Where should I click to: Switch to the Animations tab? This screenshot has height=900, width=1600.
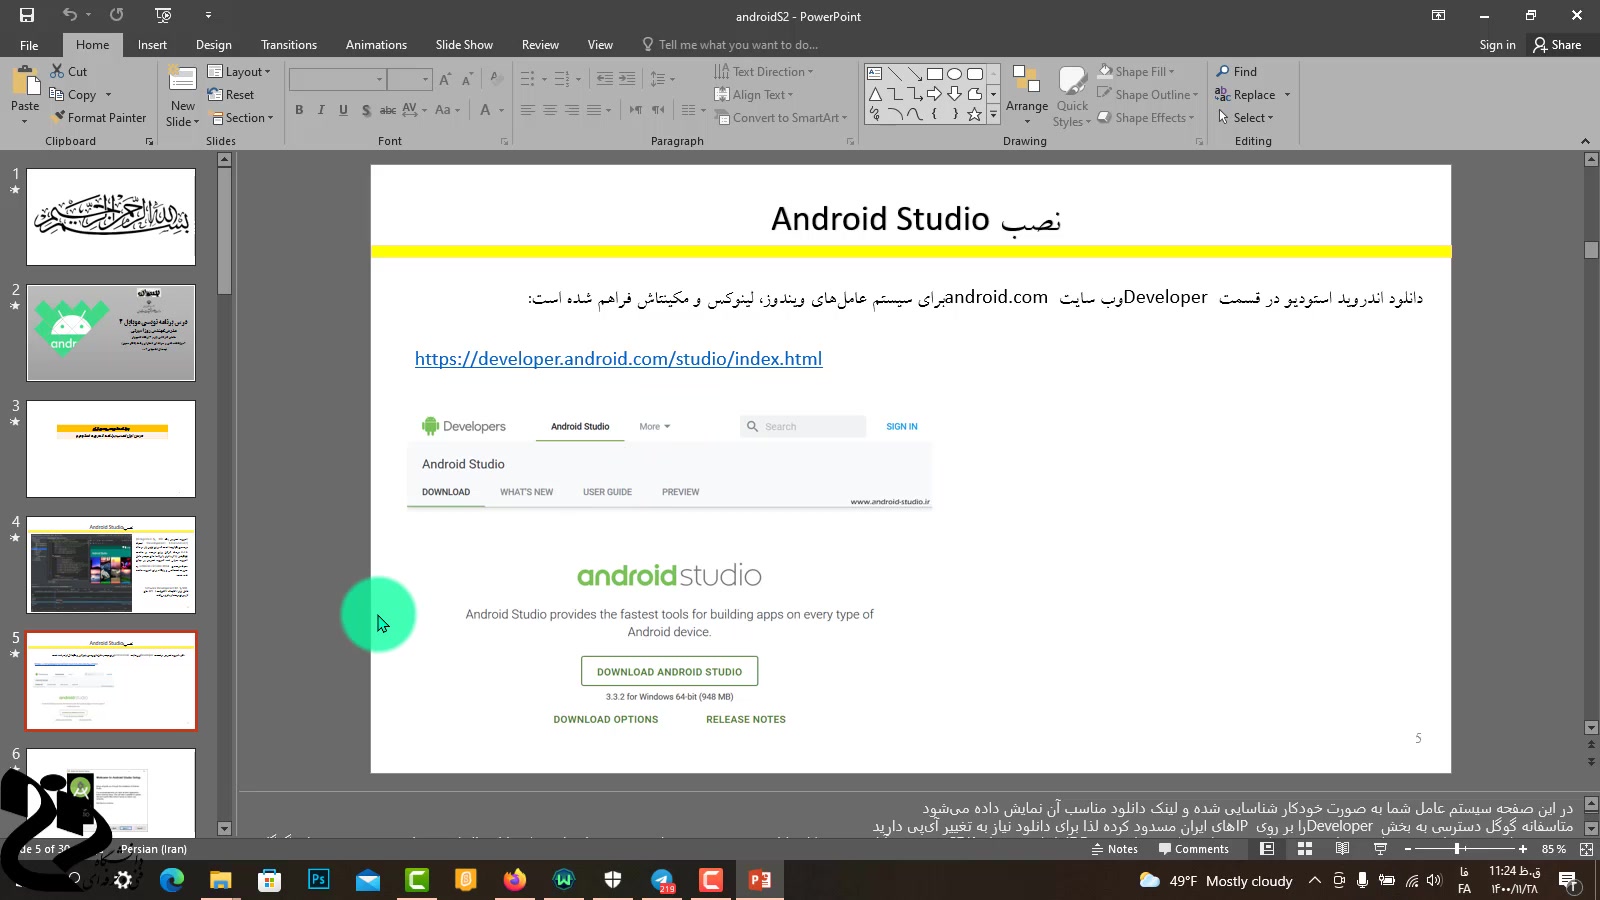pos(376,45)
